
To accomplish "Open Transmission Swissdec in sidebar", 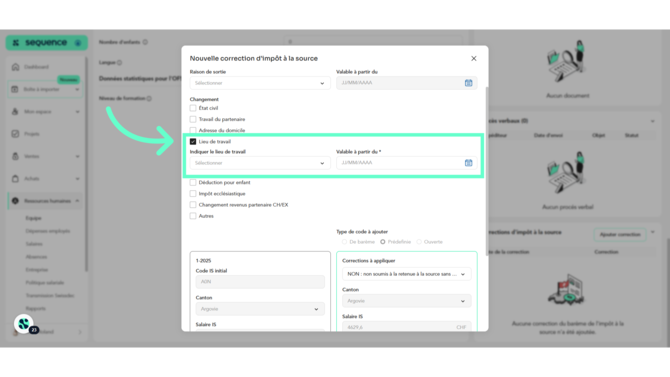I will (50, 295).
